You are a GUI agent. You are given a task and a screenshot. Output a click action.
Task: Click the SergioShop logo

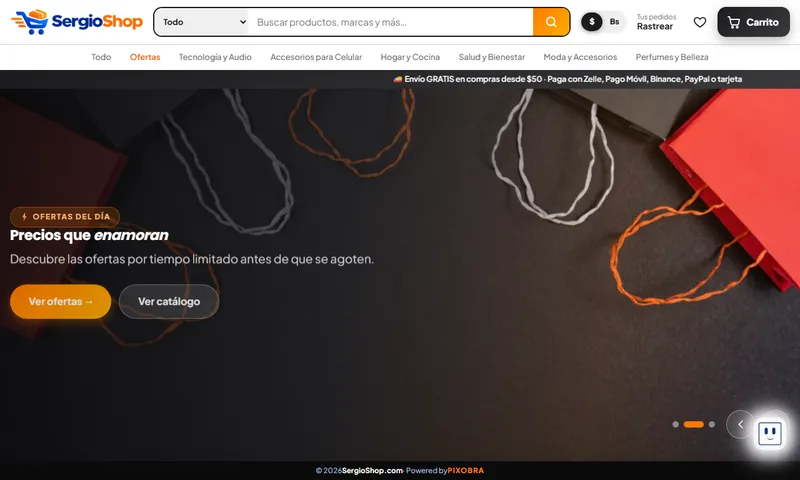(77, 21)
